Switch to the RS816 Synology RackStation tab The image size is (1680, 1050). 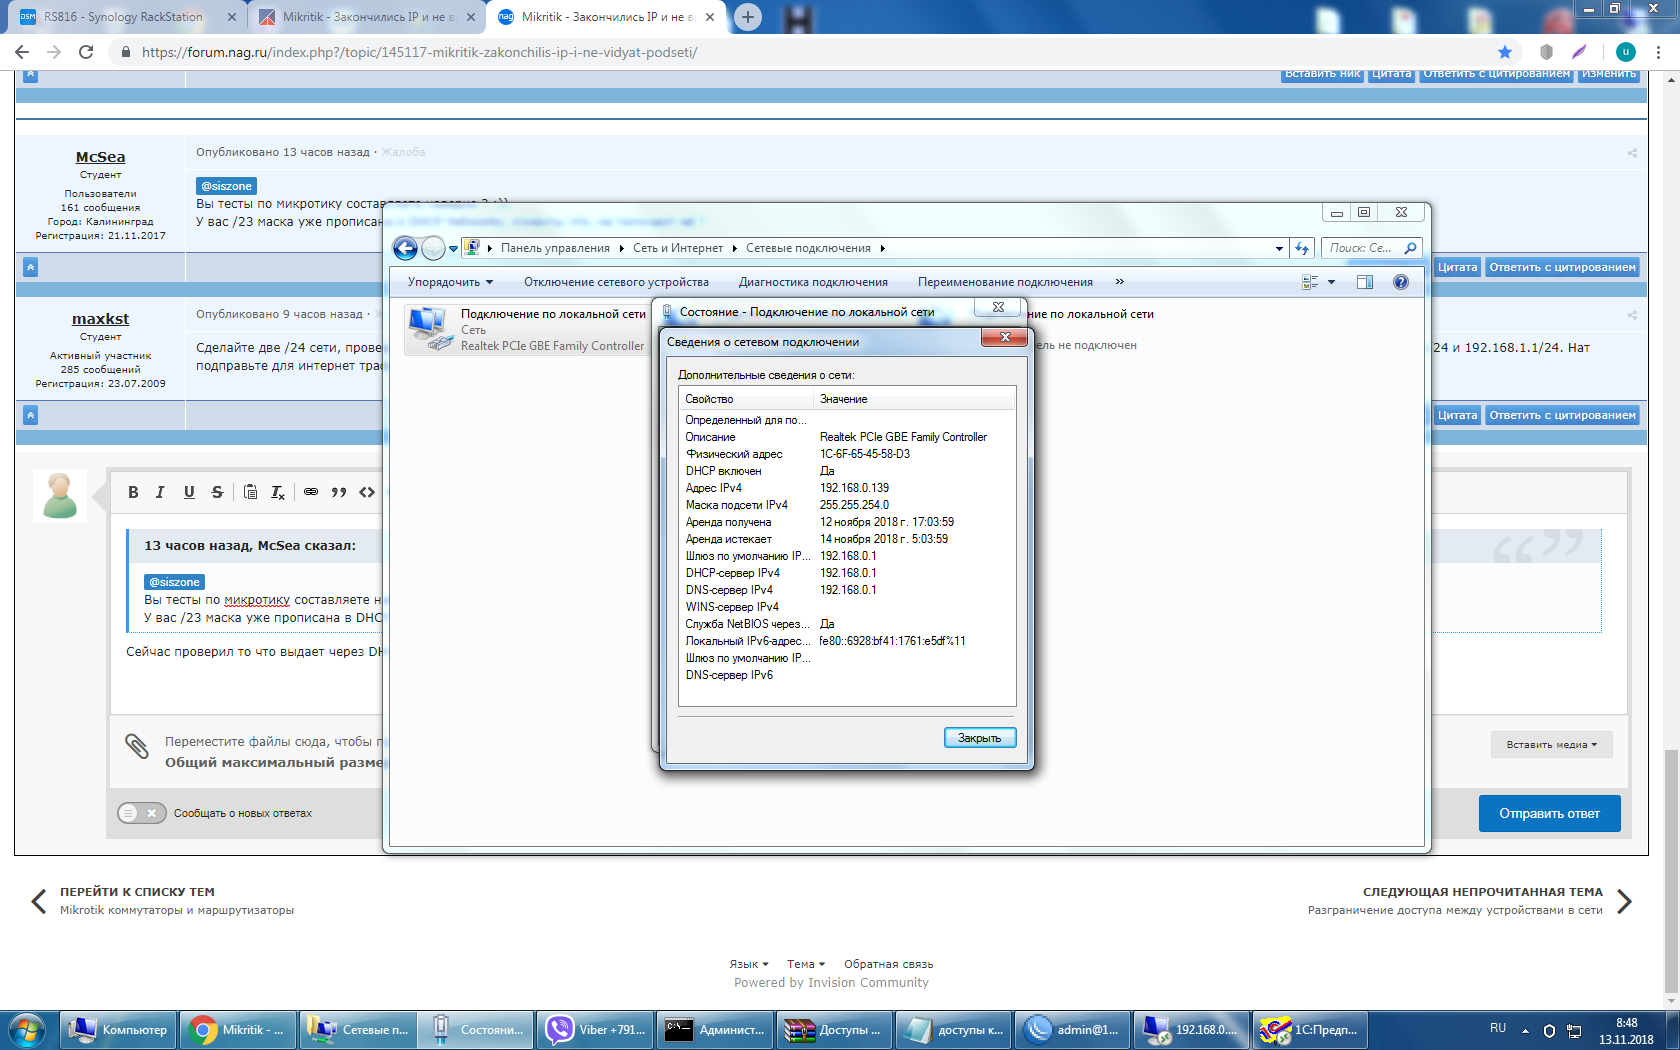pyautogui.click(x=123, y=17)
